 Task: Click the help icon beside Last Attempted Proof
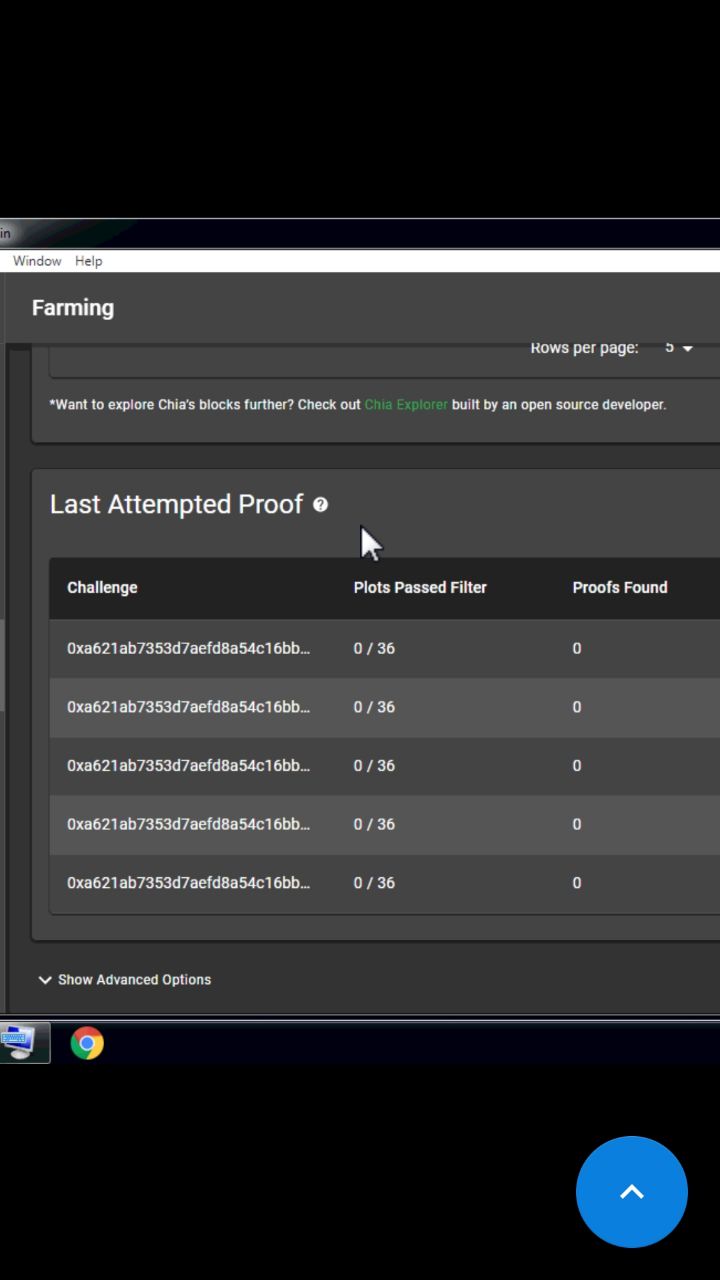(320, 505)
